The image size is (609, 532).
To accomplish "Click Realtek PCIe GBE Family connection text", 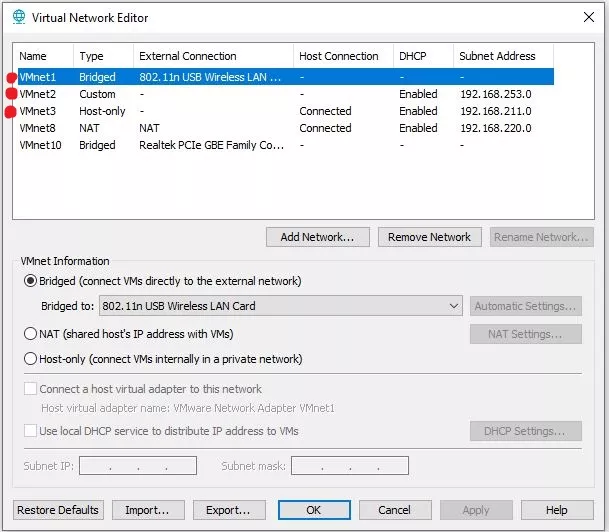I will click(212, 145).
